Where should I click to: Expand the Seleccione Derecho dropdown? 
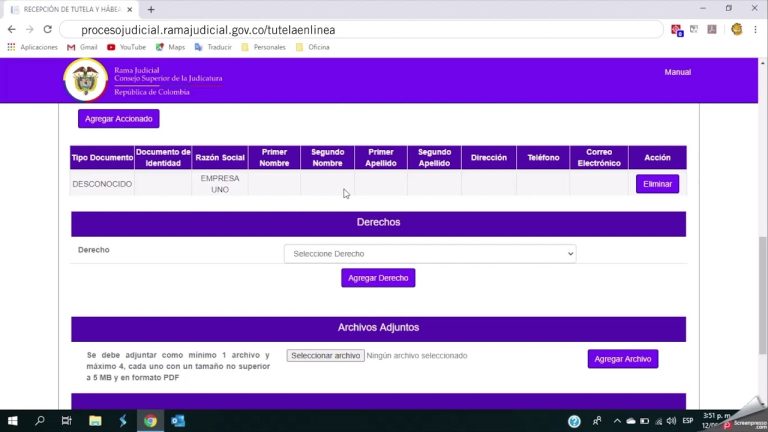click(x=430, y=254)
